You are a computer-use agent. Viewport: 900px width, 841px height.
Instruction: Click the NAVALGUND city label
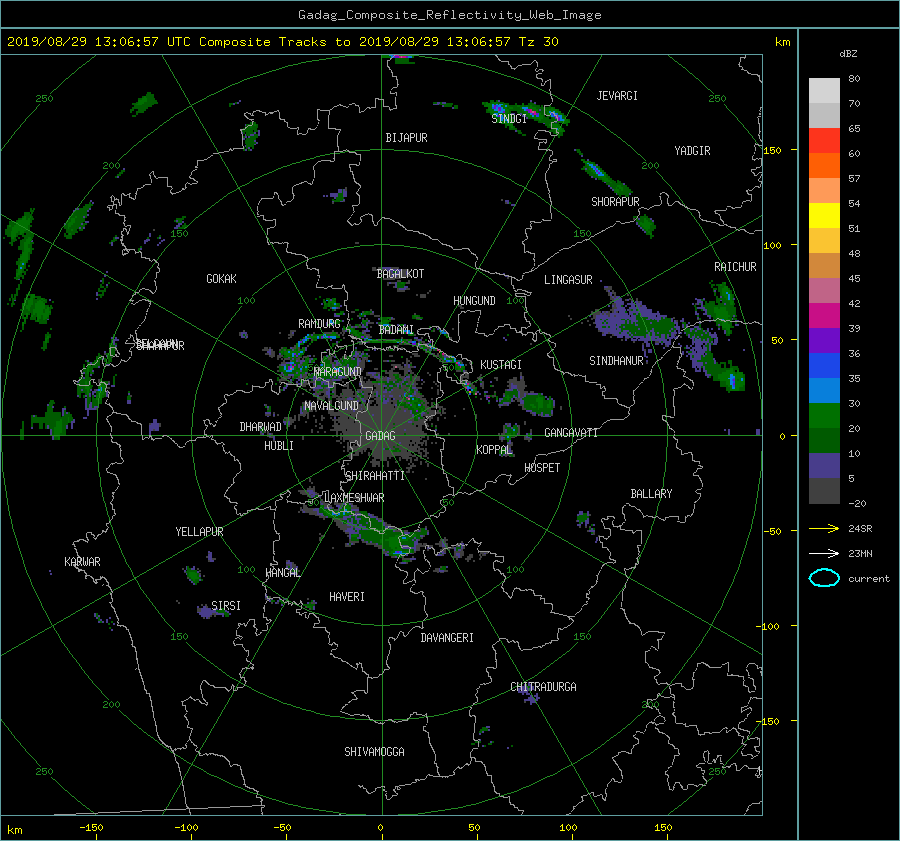(x=331, y=406)
